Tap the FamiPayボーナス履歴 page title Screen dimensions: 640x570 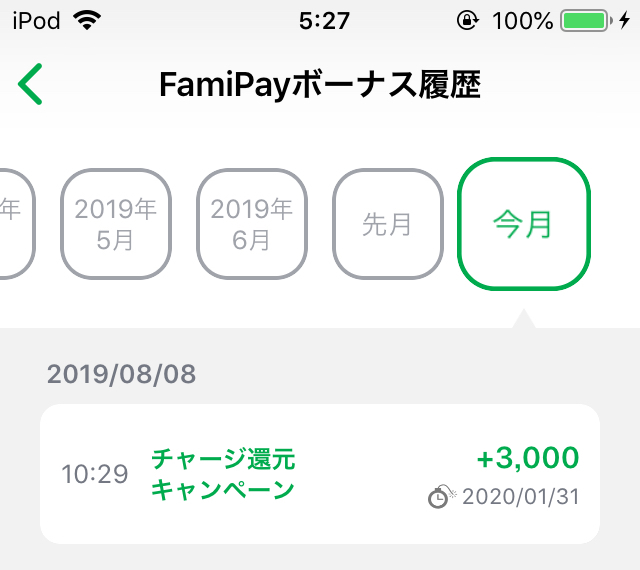coord(320,86)
